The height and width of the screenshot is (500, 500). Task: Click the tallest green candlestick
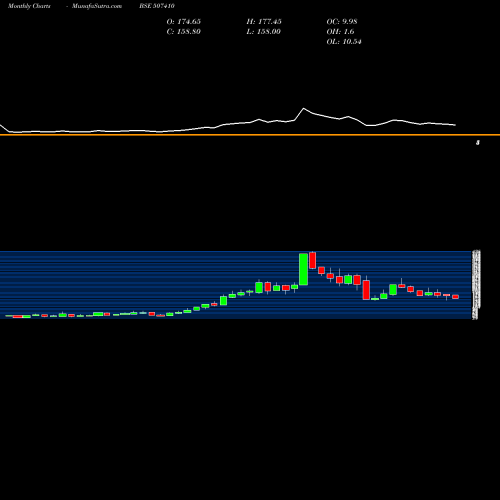303,269
